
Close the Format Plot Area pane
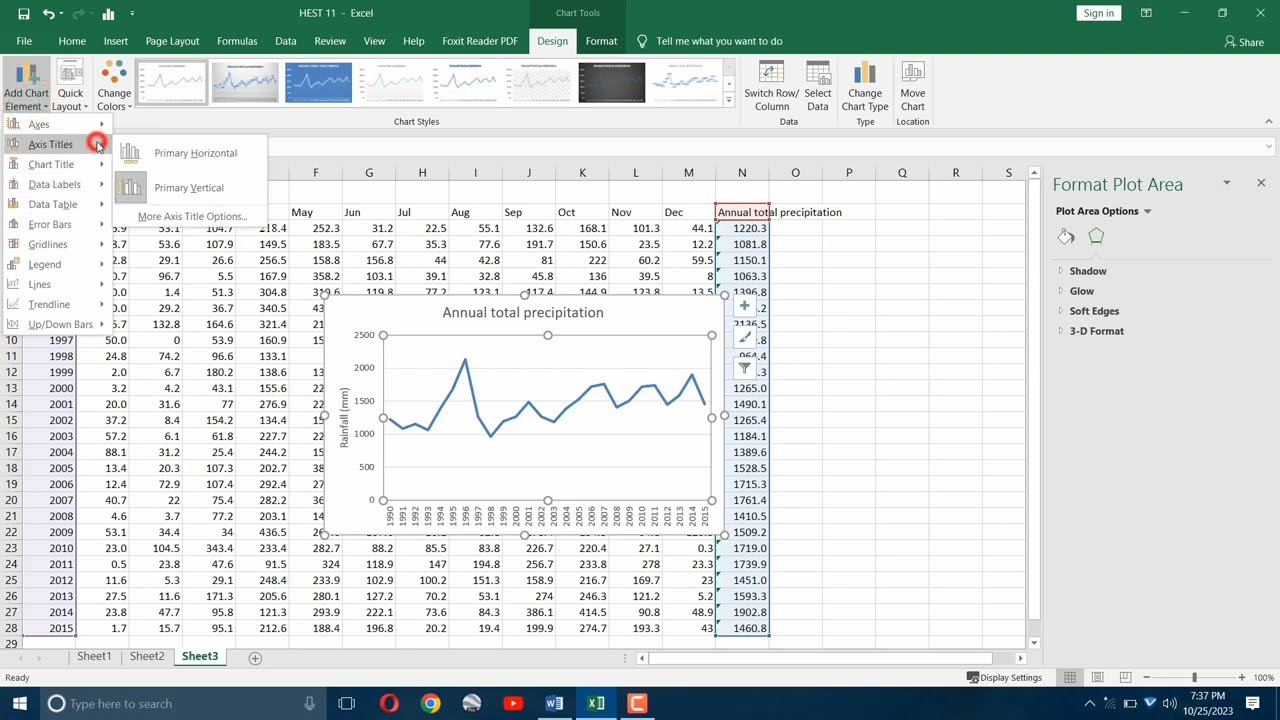1261,183
